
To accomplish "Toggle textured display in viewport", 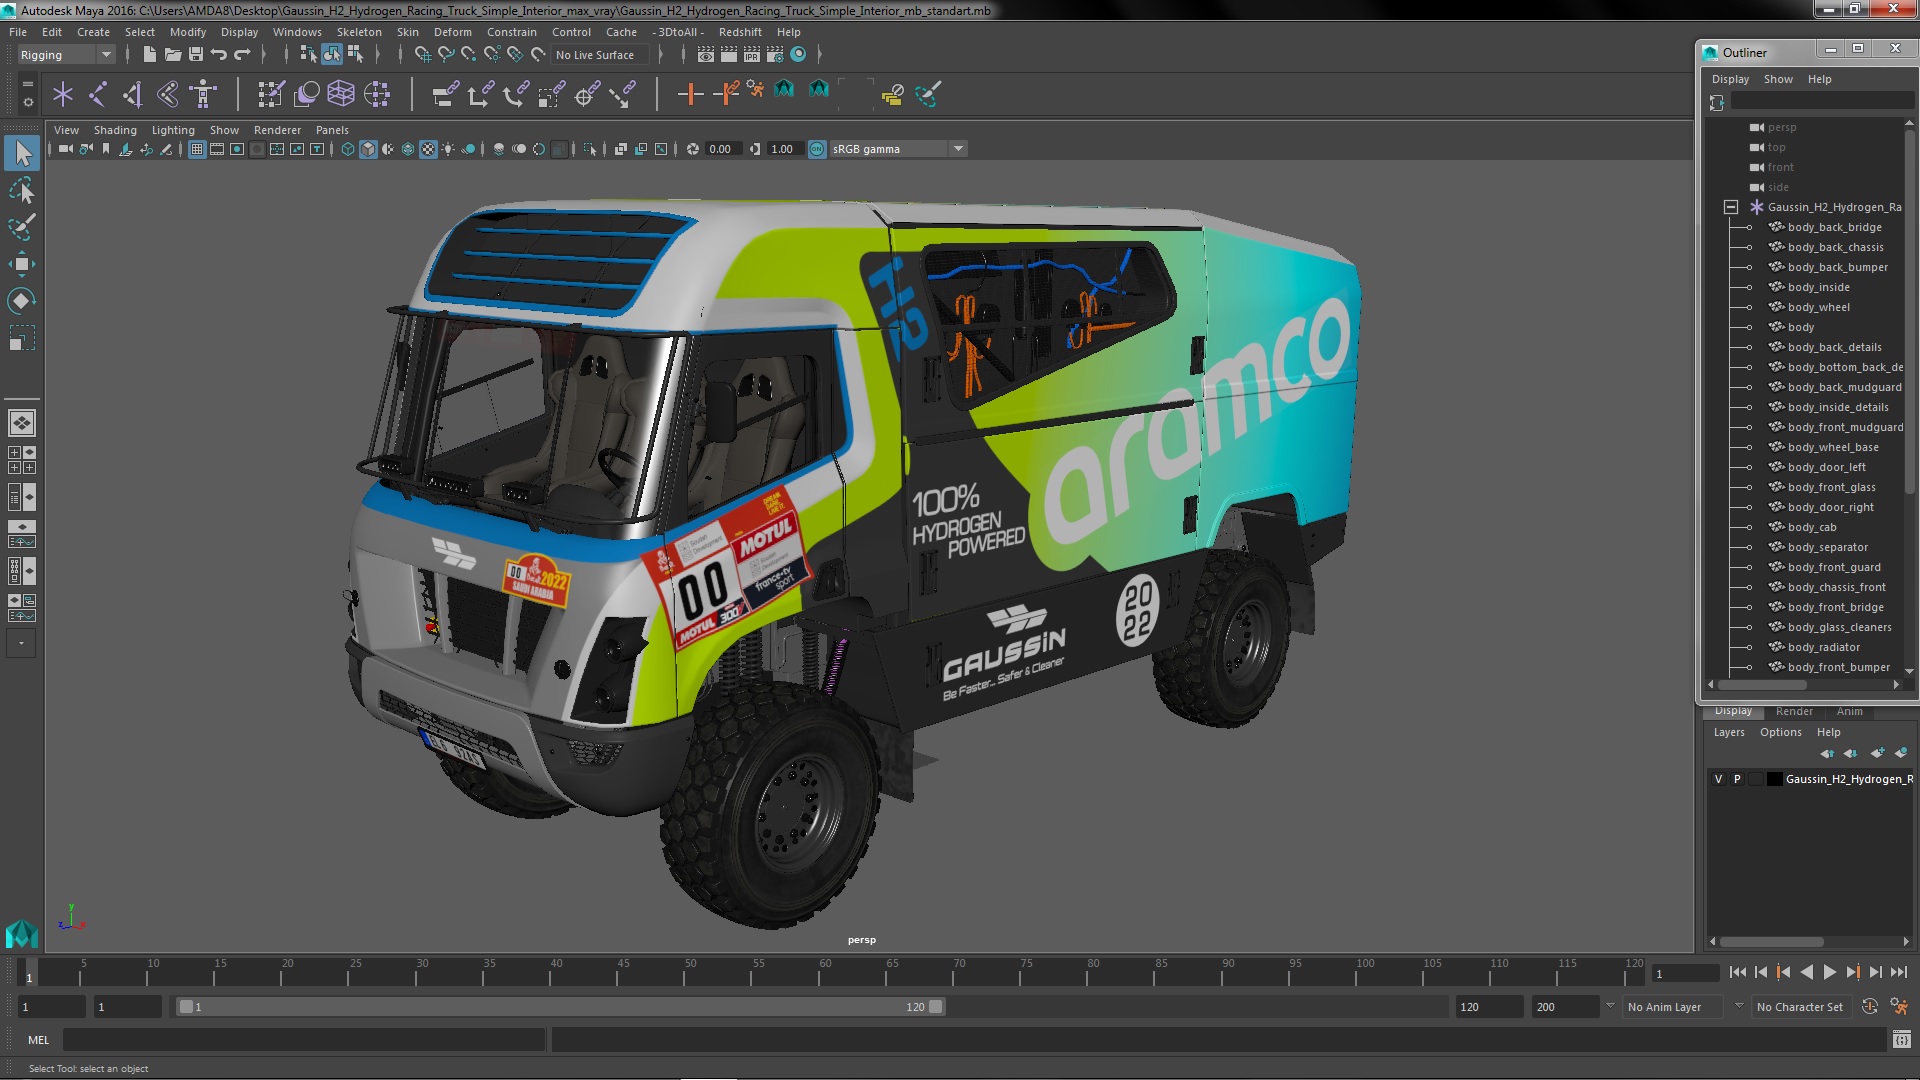I will click(x=428, y=149).
